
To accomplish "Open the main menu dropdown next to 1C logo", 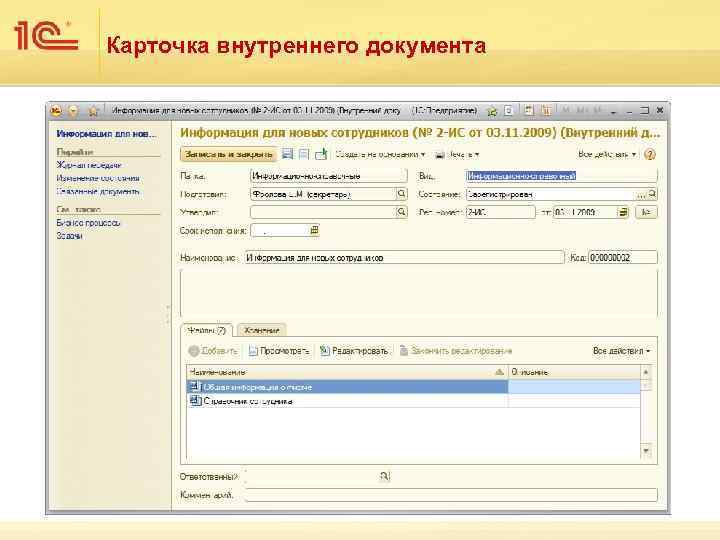I will [73, 111].
